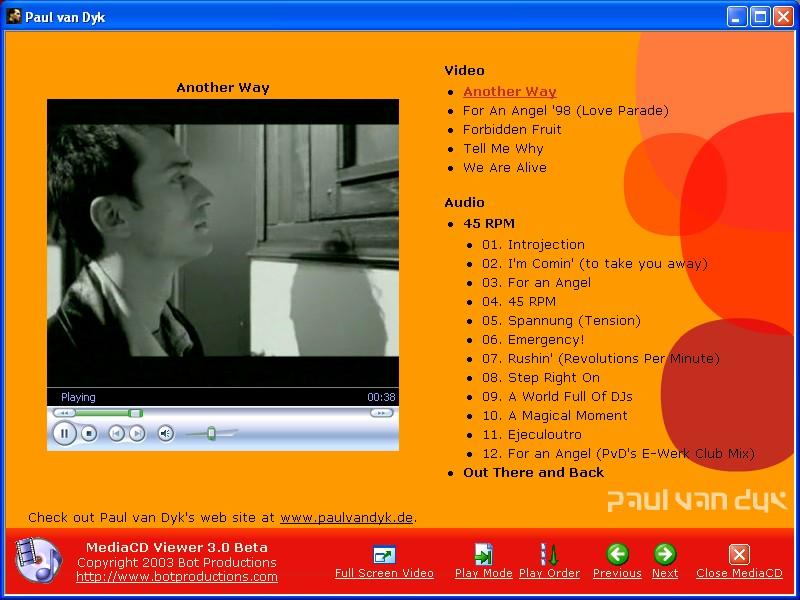This screenshot has height=600, width=800.
Task: Play track 01. Introjection
Action: pyautogui.click(x=533, y=245)
